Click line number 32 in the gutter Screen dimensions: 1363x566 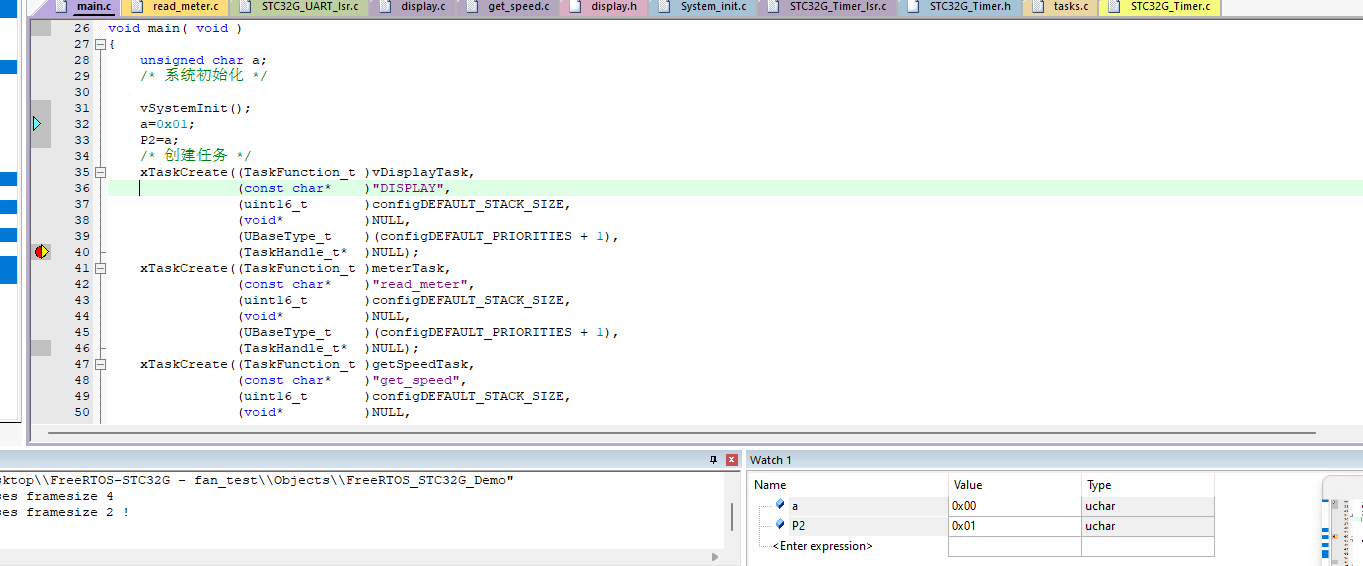[x=82, y=124]
